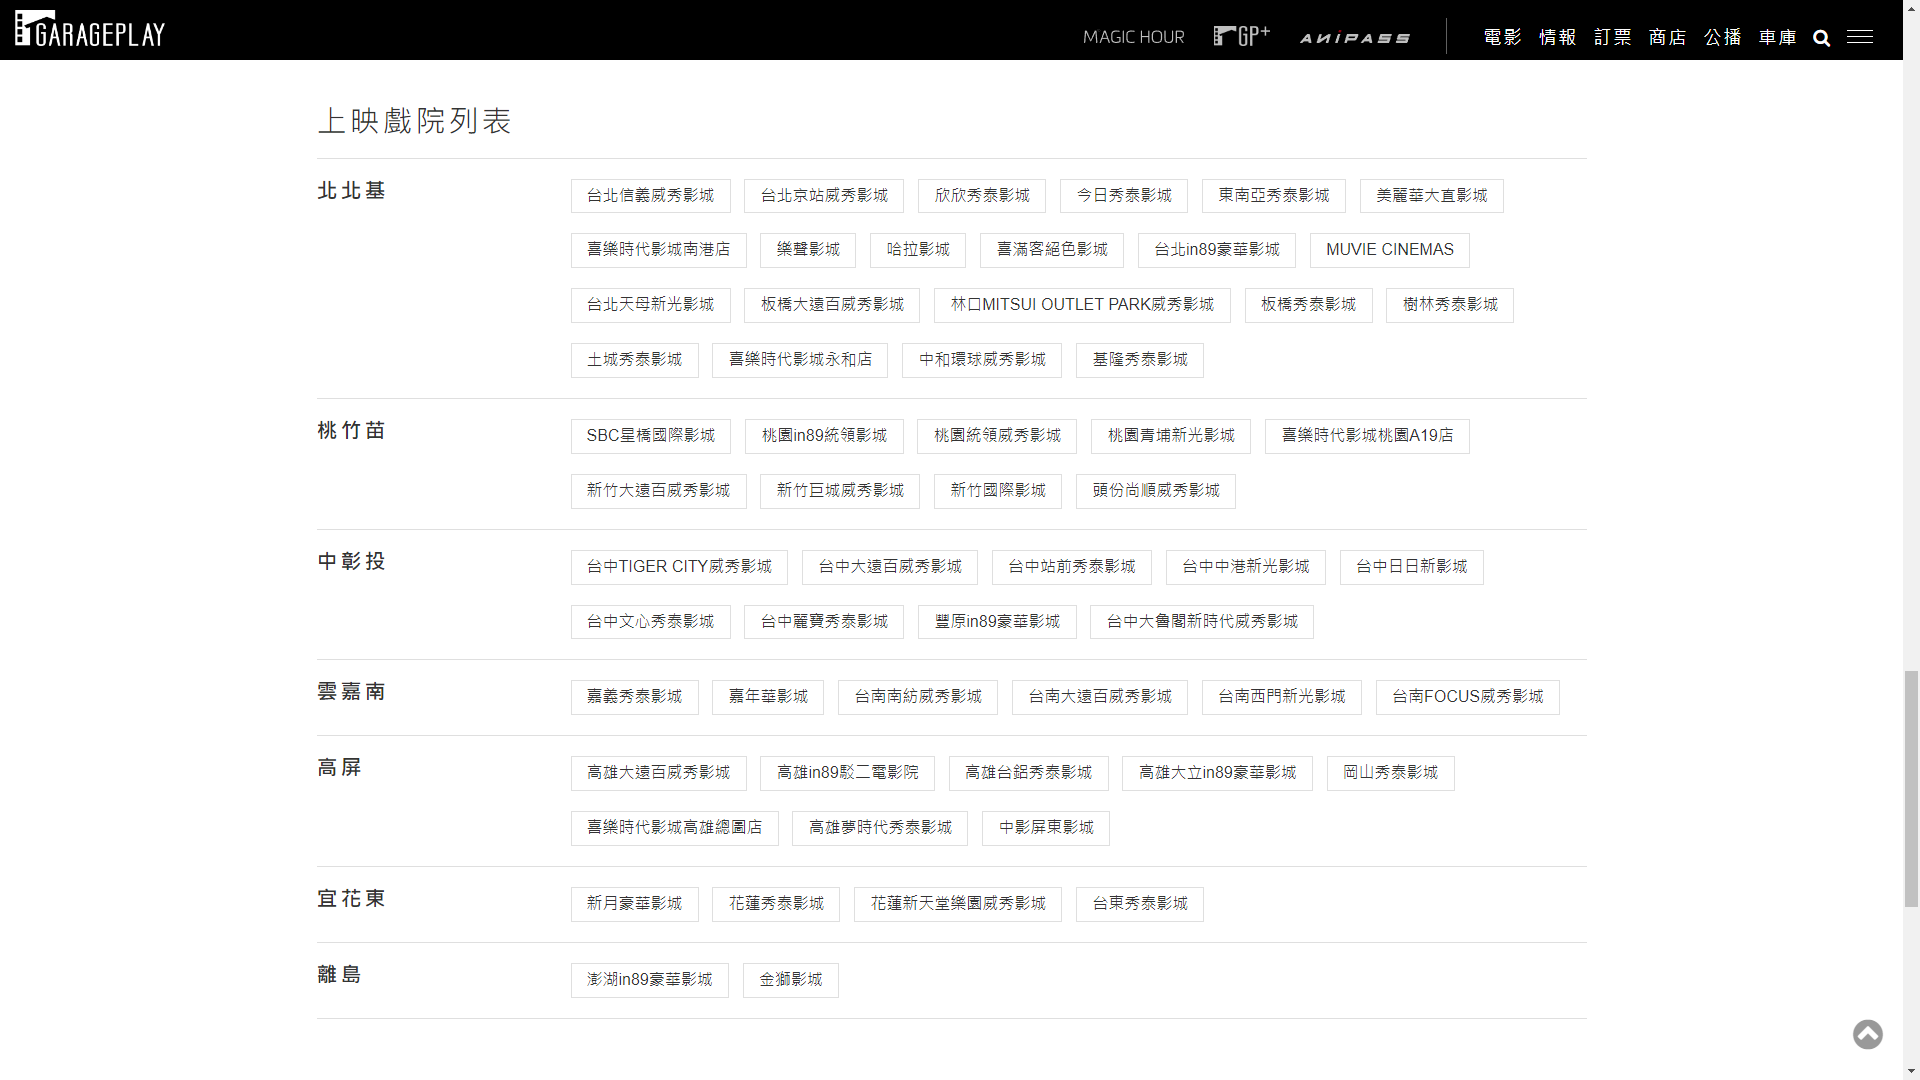Select 欣欣秀泰影城 theater
This screenshot has width=1920, height=1080.
click(982, 196)
